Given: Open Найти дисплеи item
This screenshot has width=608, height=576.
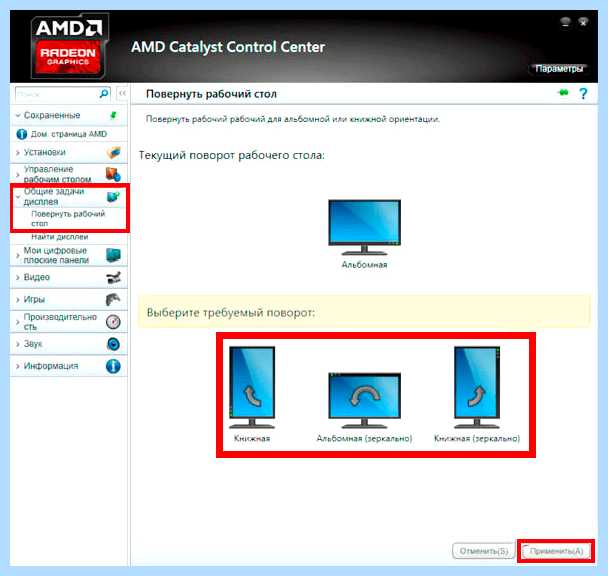Looking at the screenshot, I should pyautogui.click(x=60, y=237).
